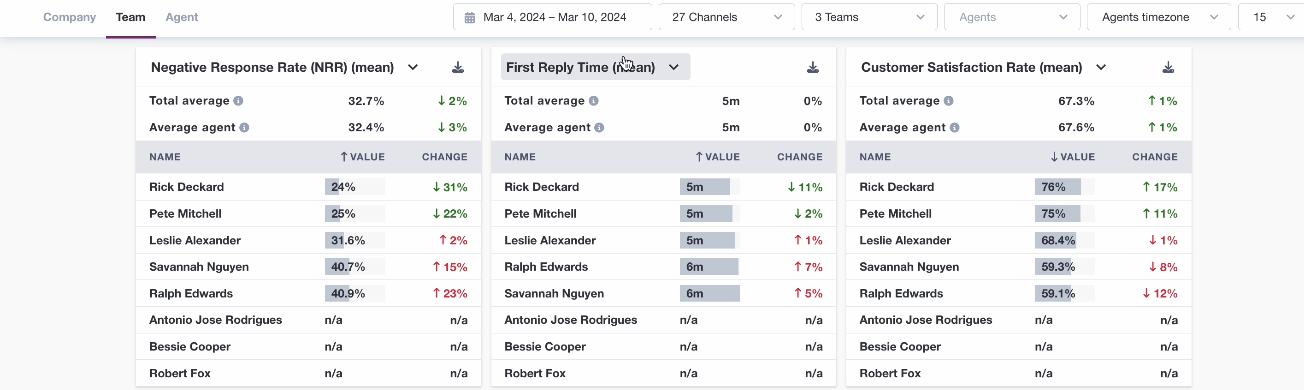Expand the Negative Response Rate metric dropdown
Viewport: 1304px width, 390px height.
[x=413, y=67]
